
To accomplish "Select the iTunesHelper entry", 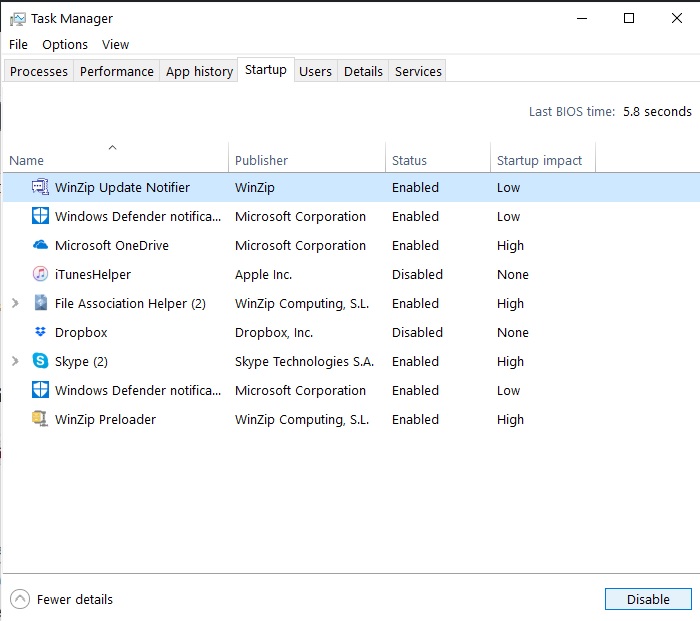I will click(x=93, y=275).
